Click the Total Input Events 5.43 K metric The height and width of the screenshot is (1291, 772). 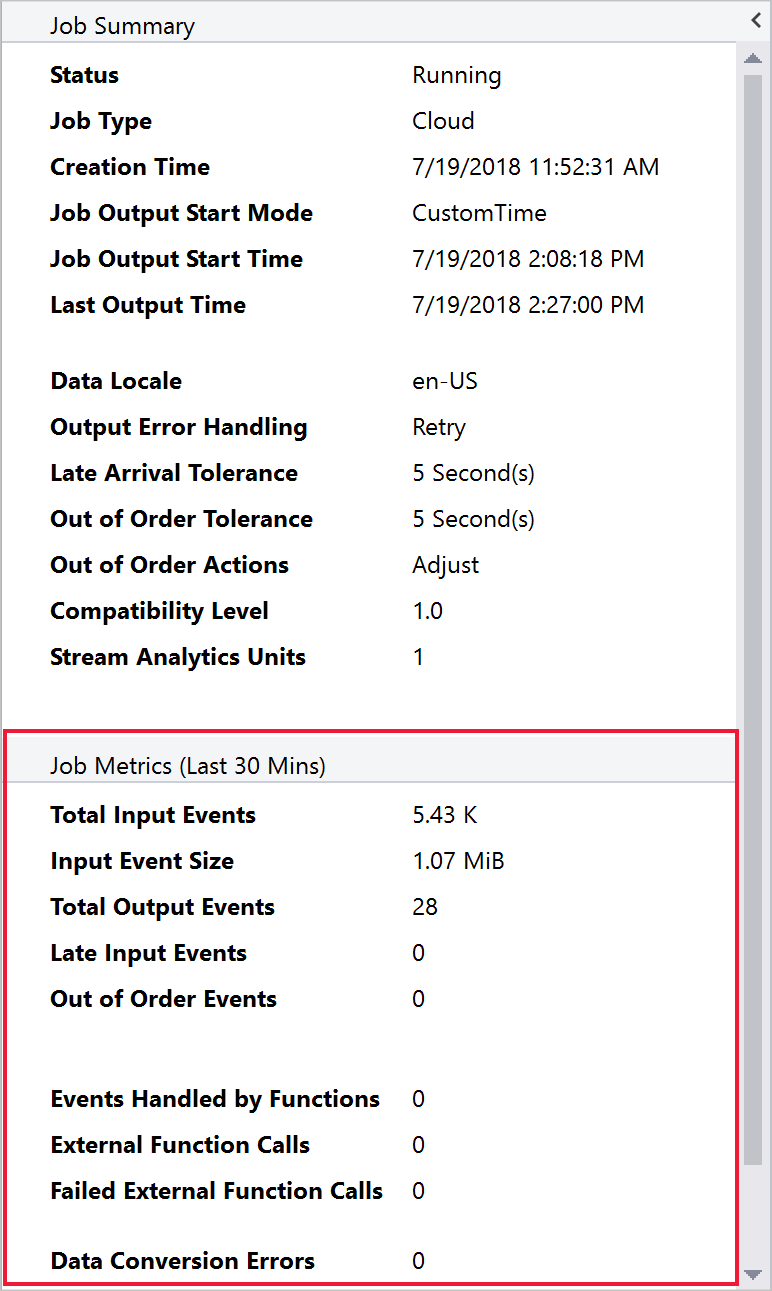pyautogui.click(x=443, y=815)
